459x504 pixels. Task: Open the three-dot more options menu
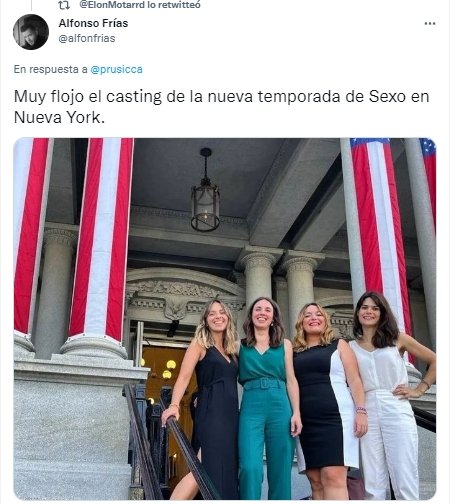[x=430, y=24]
